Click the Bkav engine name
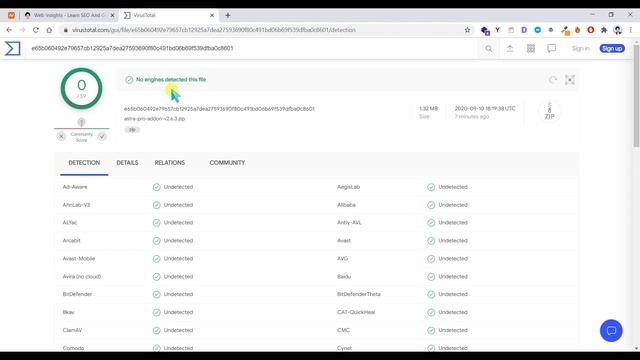Viewport: 640px width, 360px height. pyautogui.click(x=69, y=312)
